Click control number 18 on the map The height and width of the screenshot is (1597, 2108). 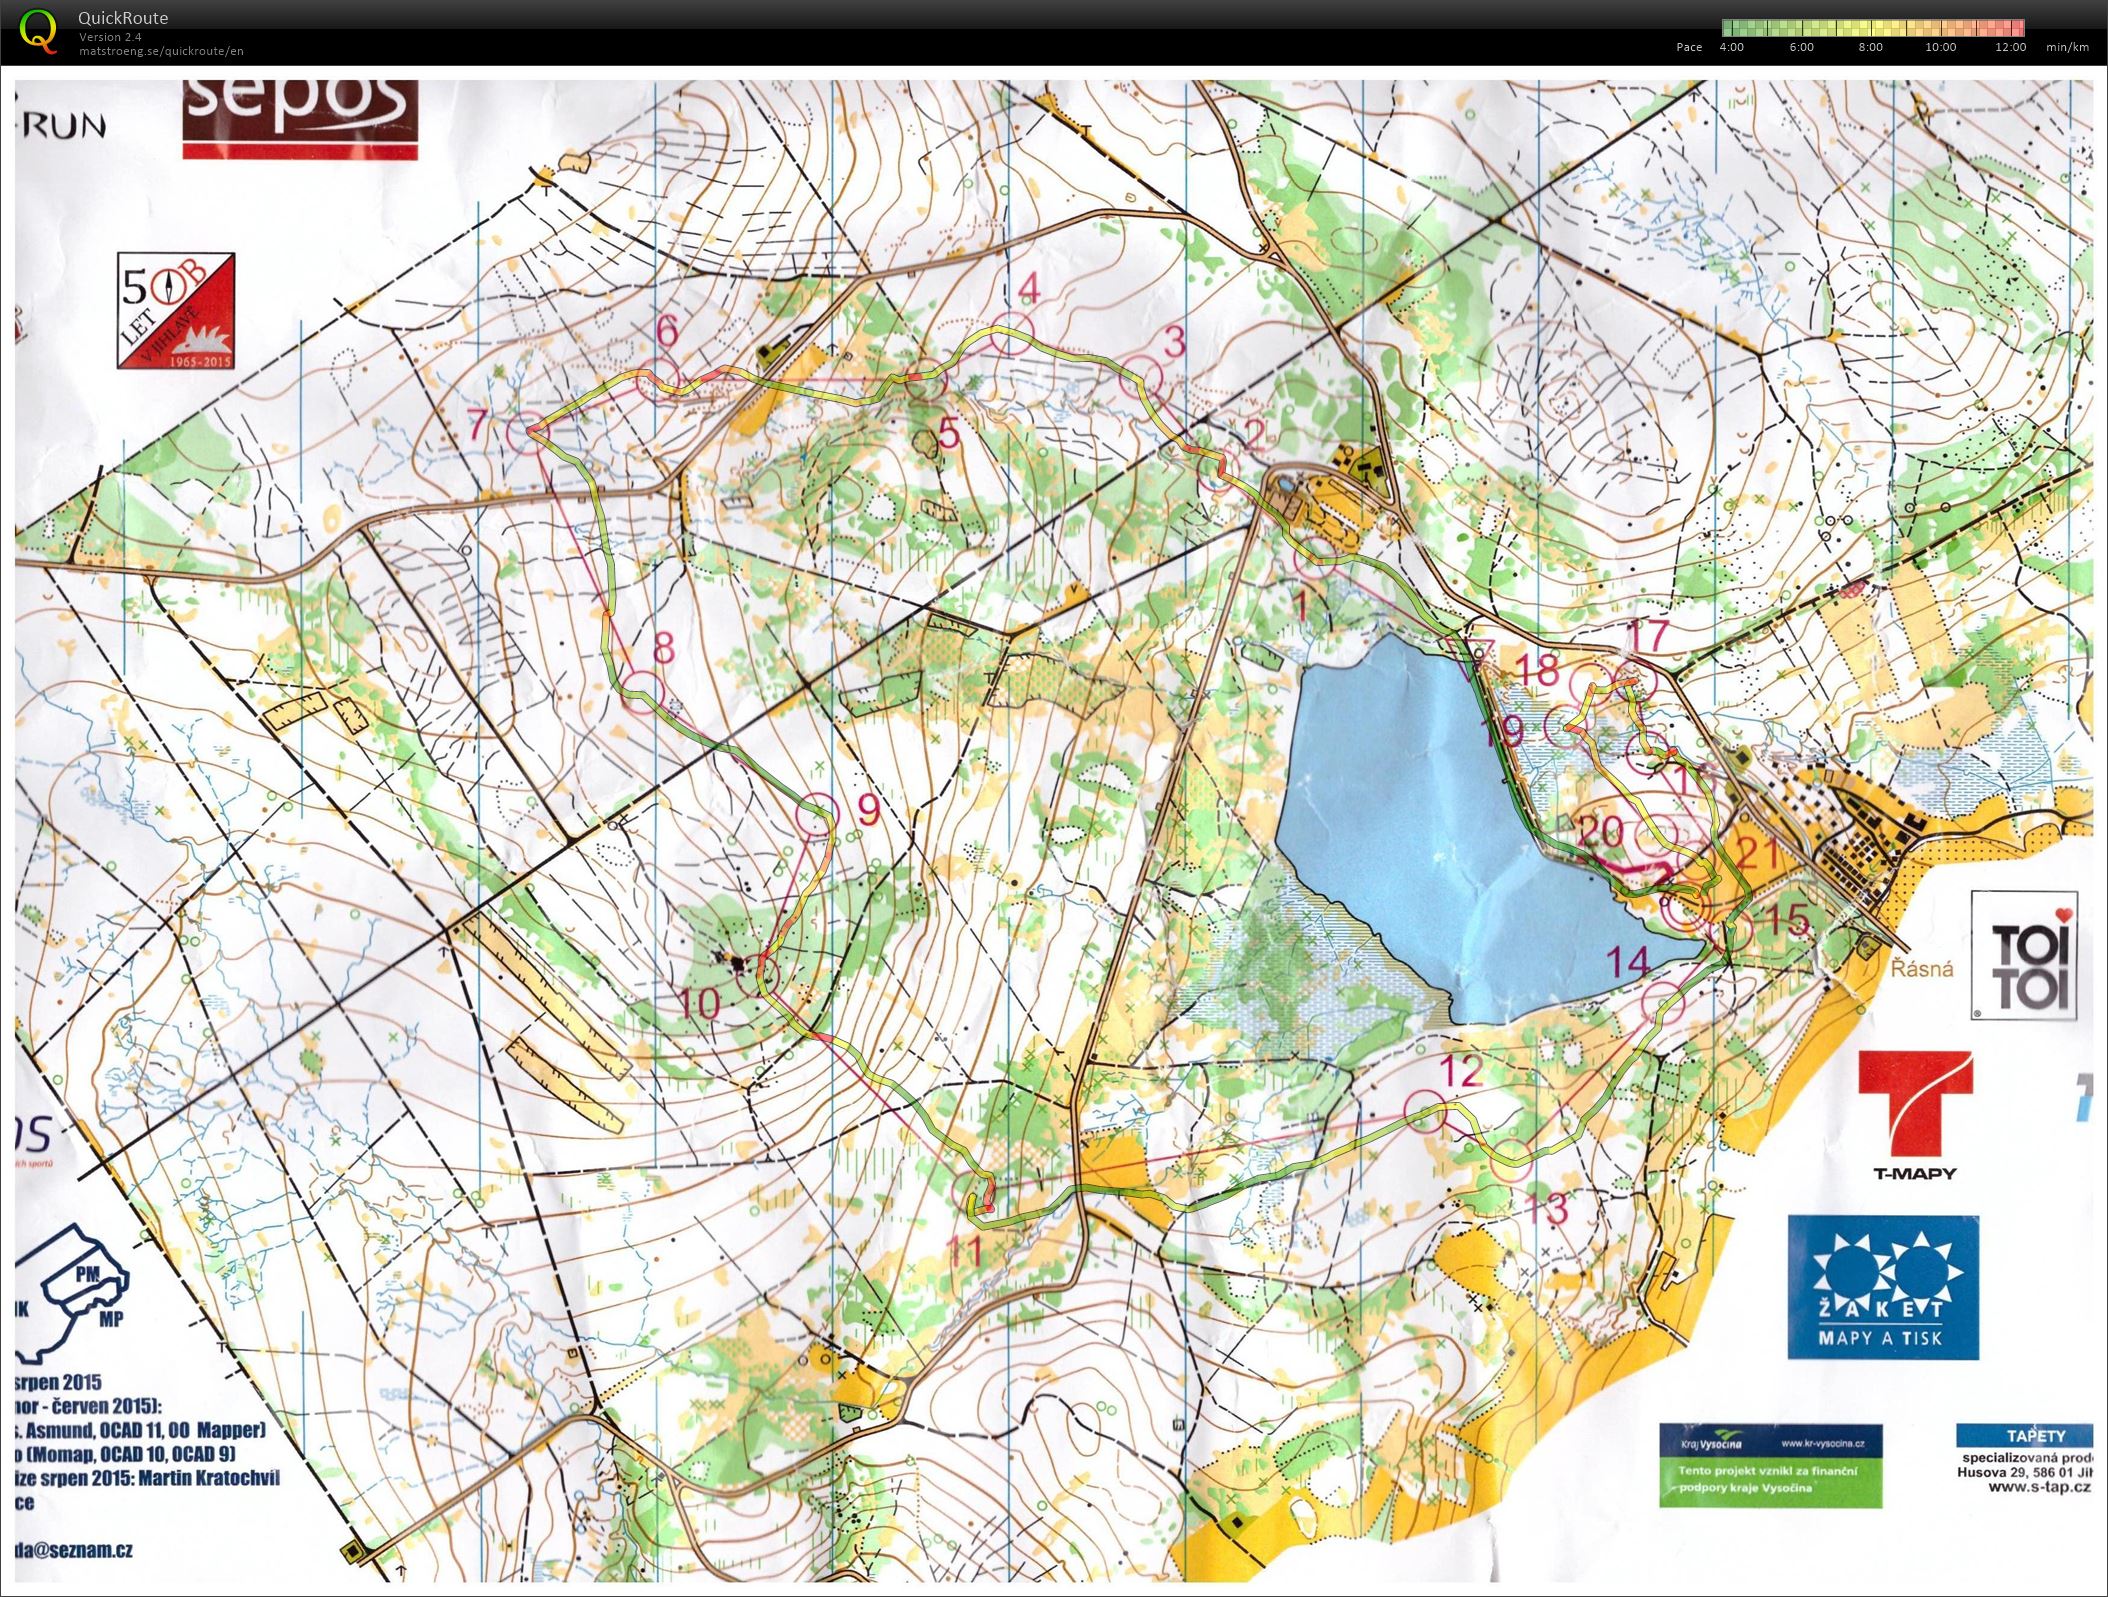[x=1539, y=669]
